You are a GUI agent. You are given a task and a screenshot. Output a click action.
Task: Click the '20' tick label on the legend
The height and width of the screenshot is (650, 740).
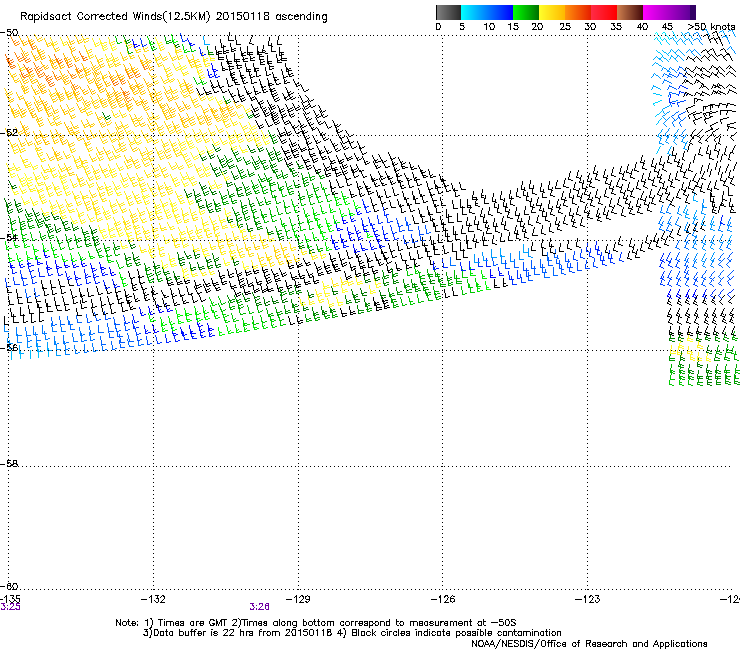click(537, 26)
